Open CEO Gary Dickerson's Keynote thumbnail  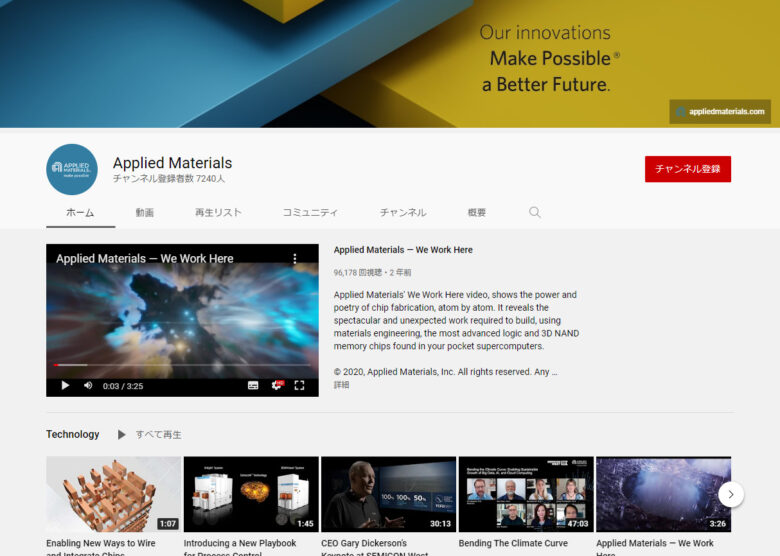pyautogui.click(x=389, y=494)
